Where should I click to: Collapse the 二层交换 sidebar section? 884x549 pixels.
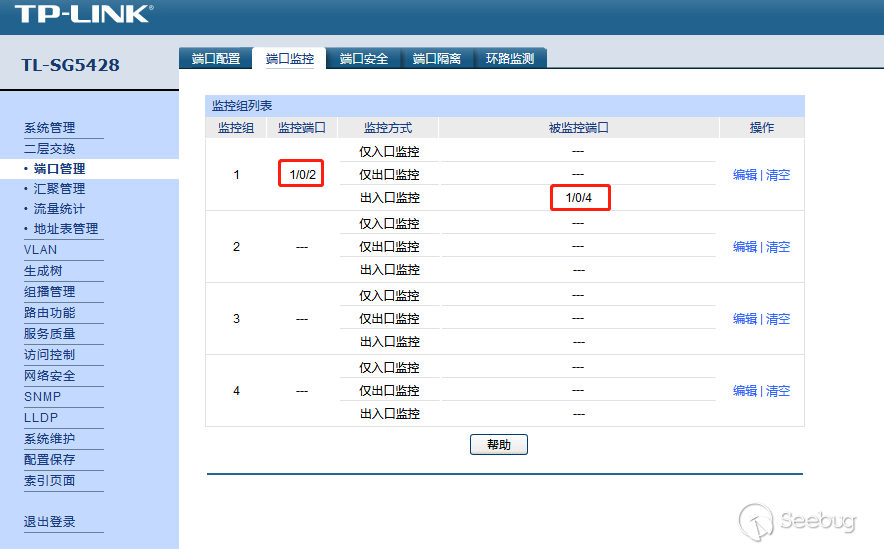50,149
